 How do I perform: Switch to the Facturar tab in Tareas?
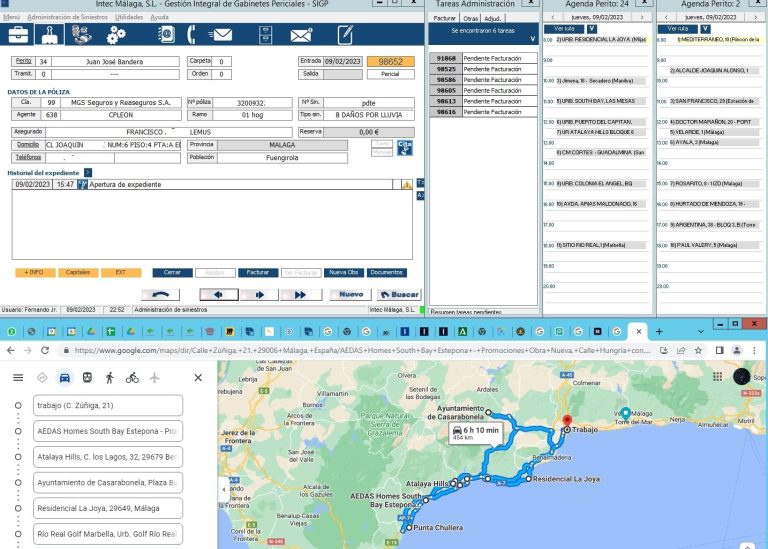[444, 18]
